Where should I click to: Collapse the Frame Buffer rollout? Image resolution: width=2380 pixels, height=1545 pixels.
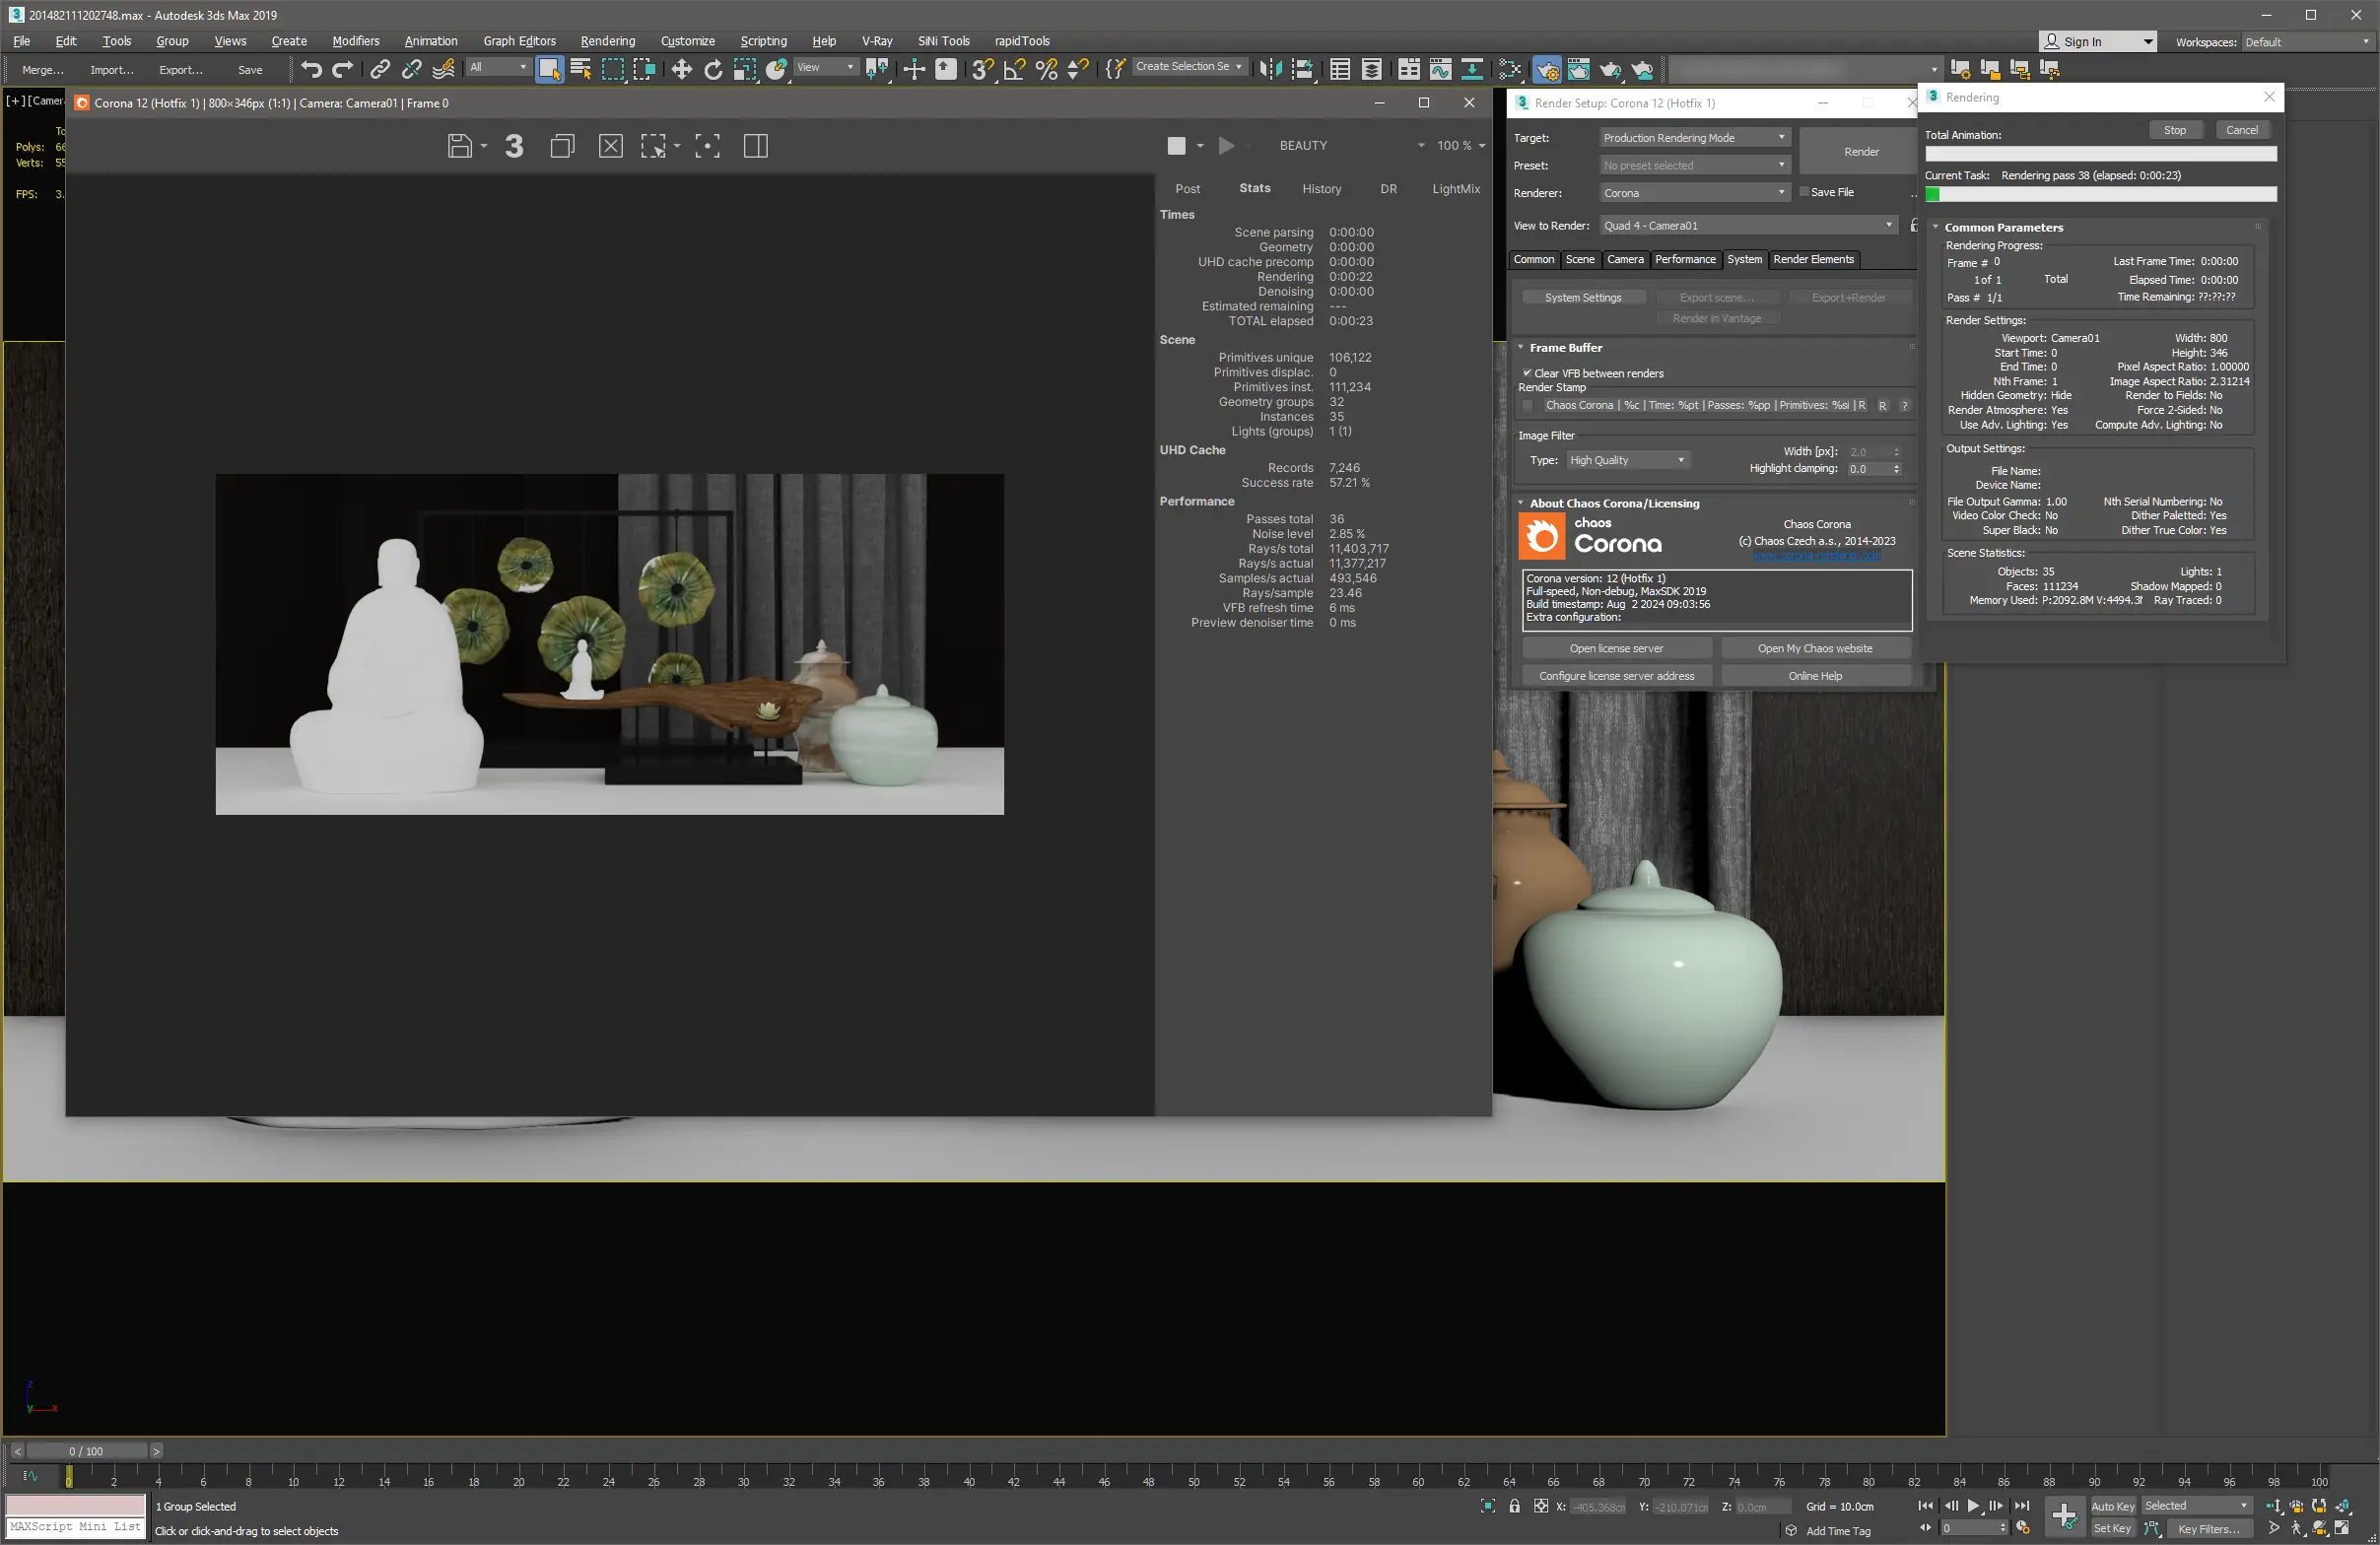1565,348
